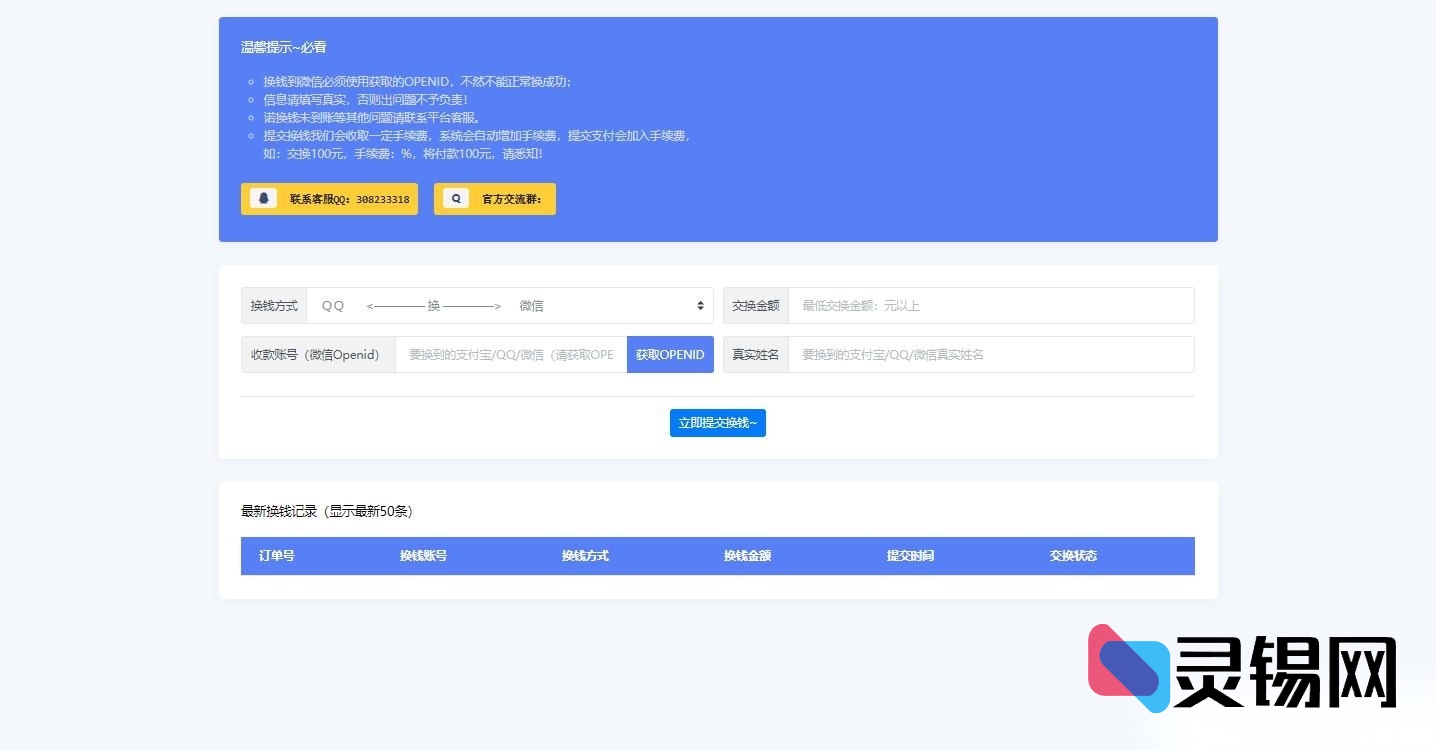Click the 联系客服QQ number text

[x=349, y=199]
